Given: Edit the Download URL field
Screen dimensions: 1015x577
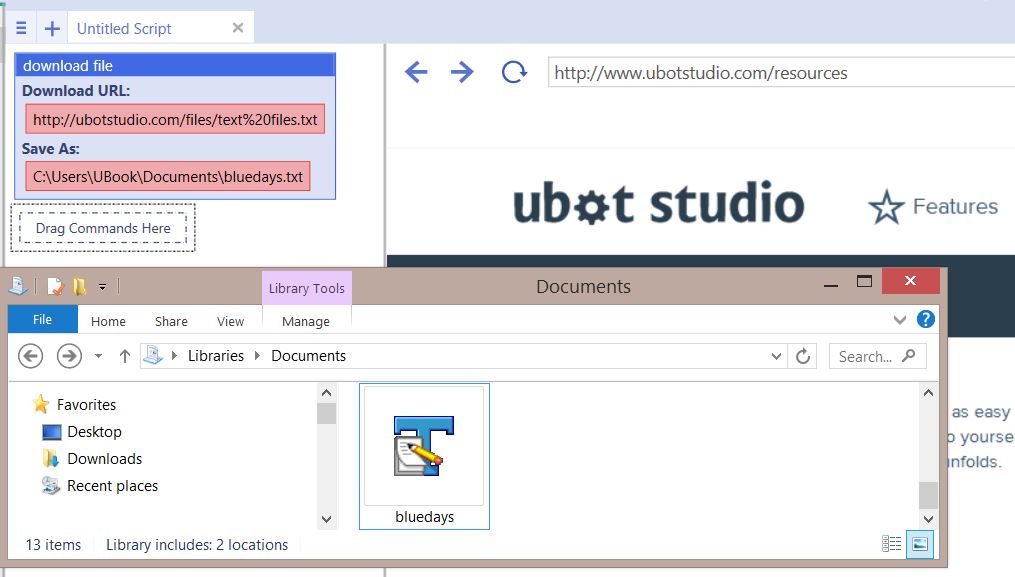Looking at the screenshot, I should [x=175, y=119].
